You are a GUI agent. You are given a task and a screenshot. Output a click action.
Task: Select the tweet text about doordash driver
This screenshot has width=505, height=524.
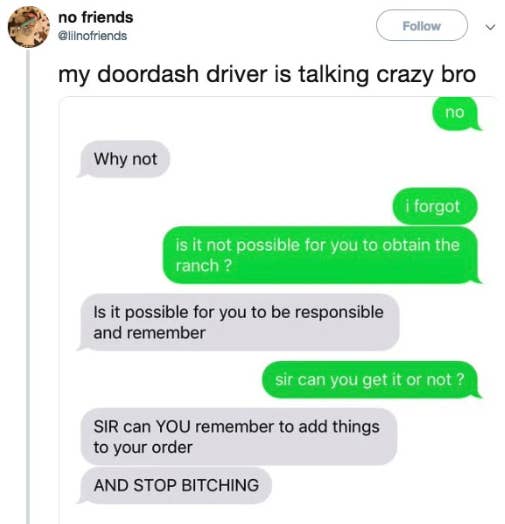(267, 75)
